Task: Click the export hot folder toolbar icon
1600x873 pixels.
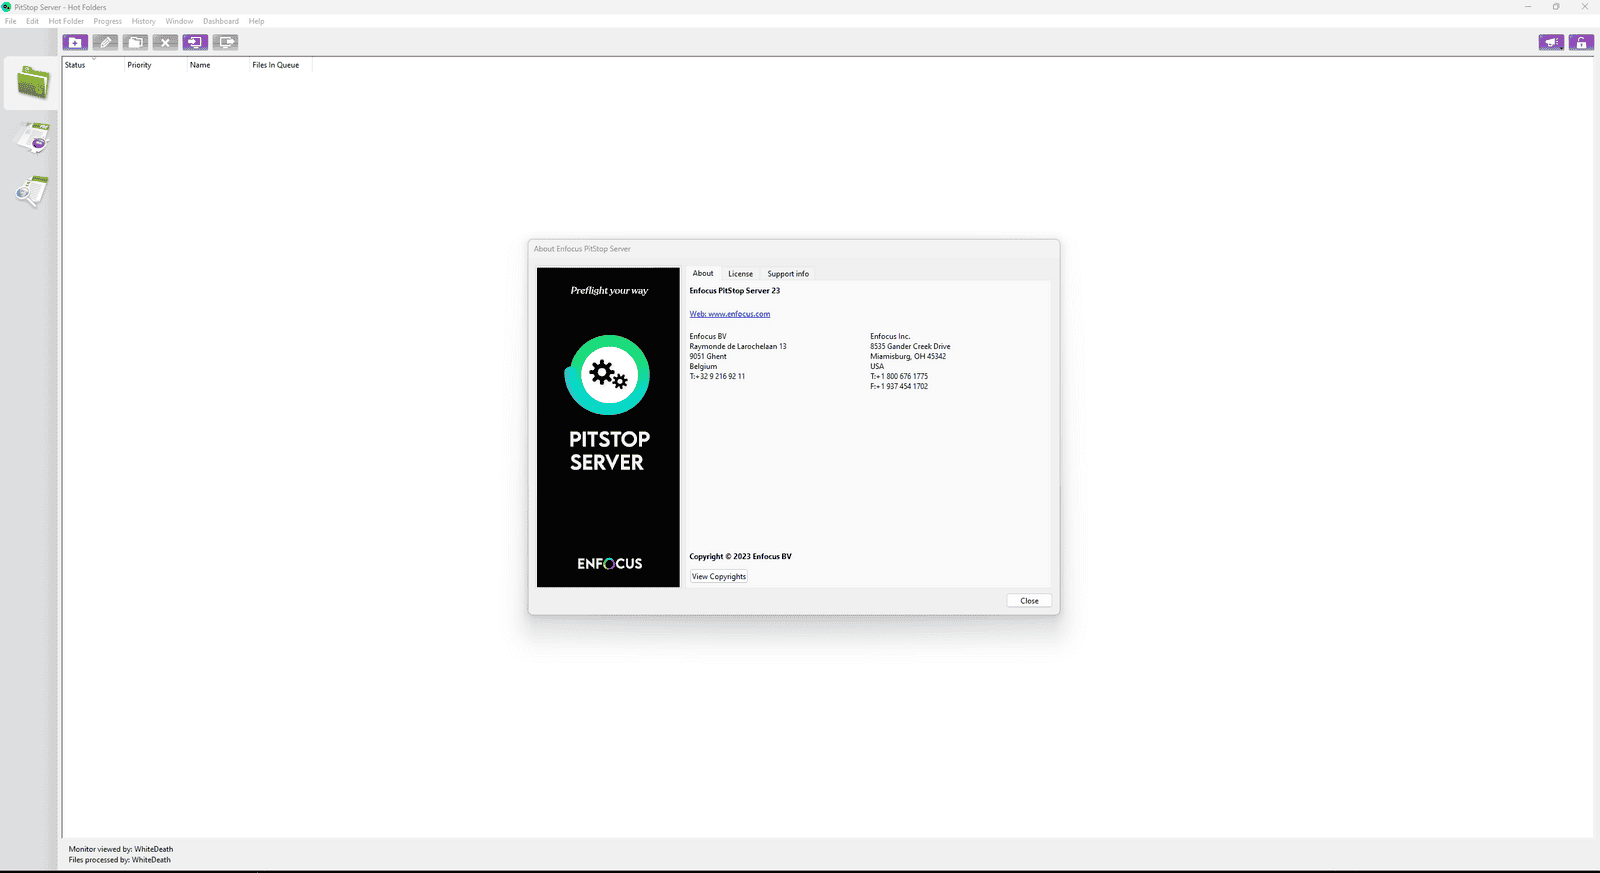Action: [x=225, y=42]
